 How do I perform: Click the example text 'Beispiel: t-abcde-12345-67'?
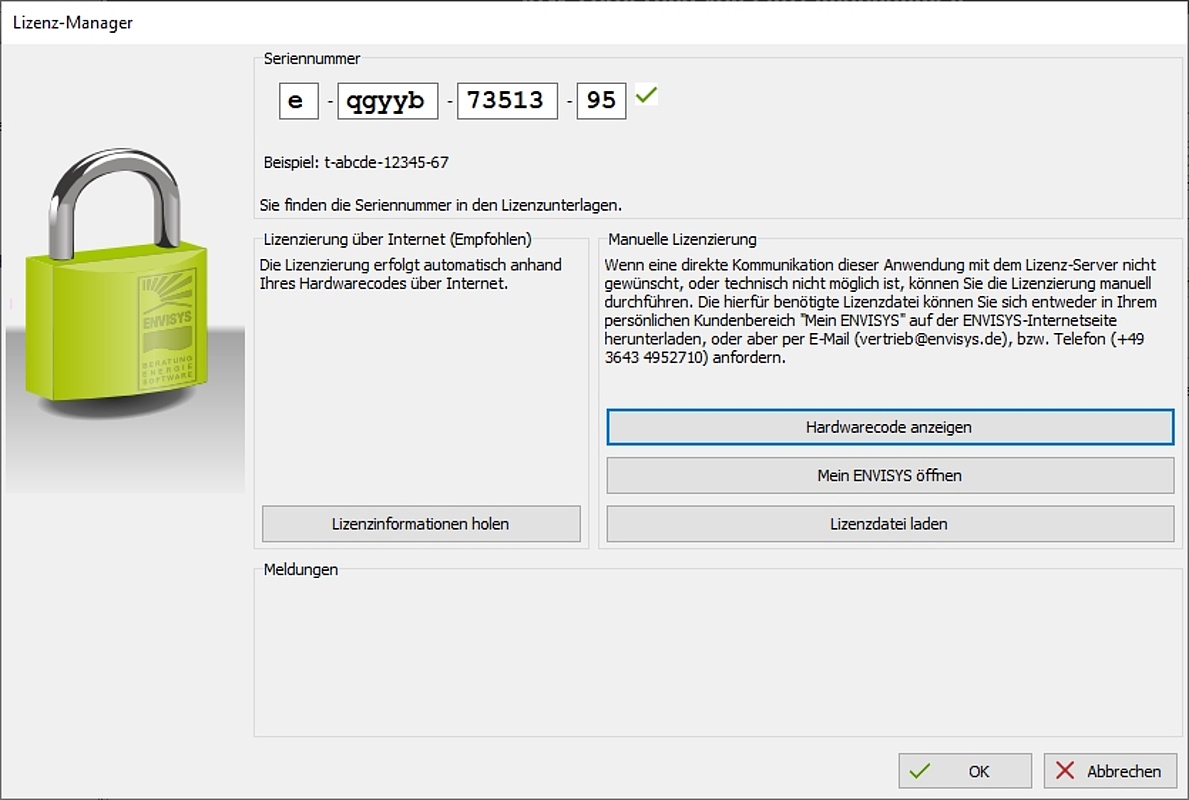click(x=356, y=162)
